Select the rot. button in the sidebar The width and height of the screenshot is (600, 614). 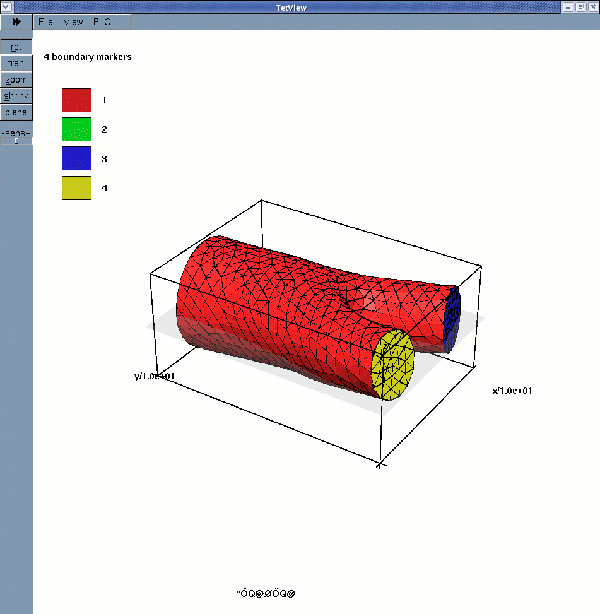pos(16,47)
